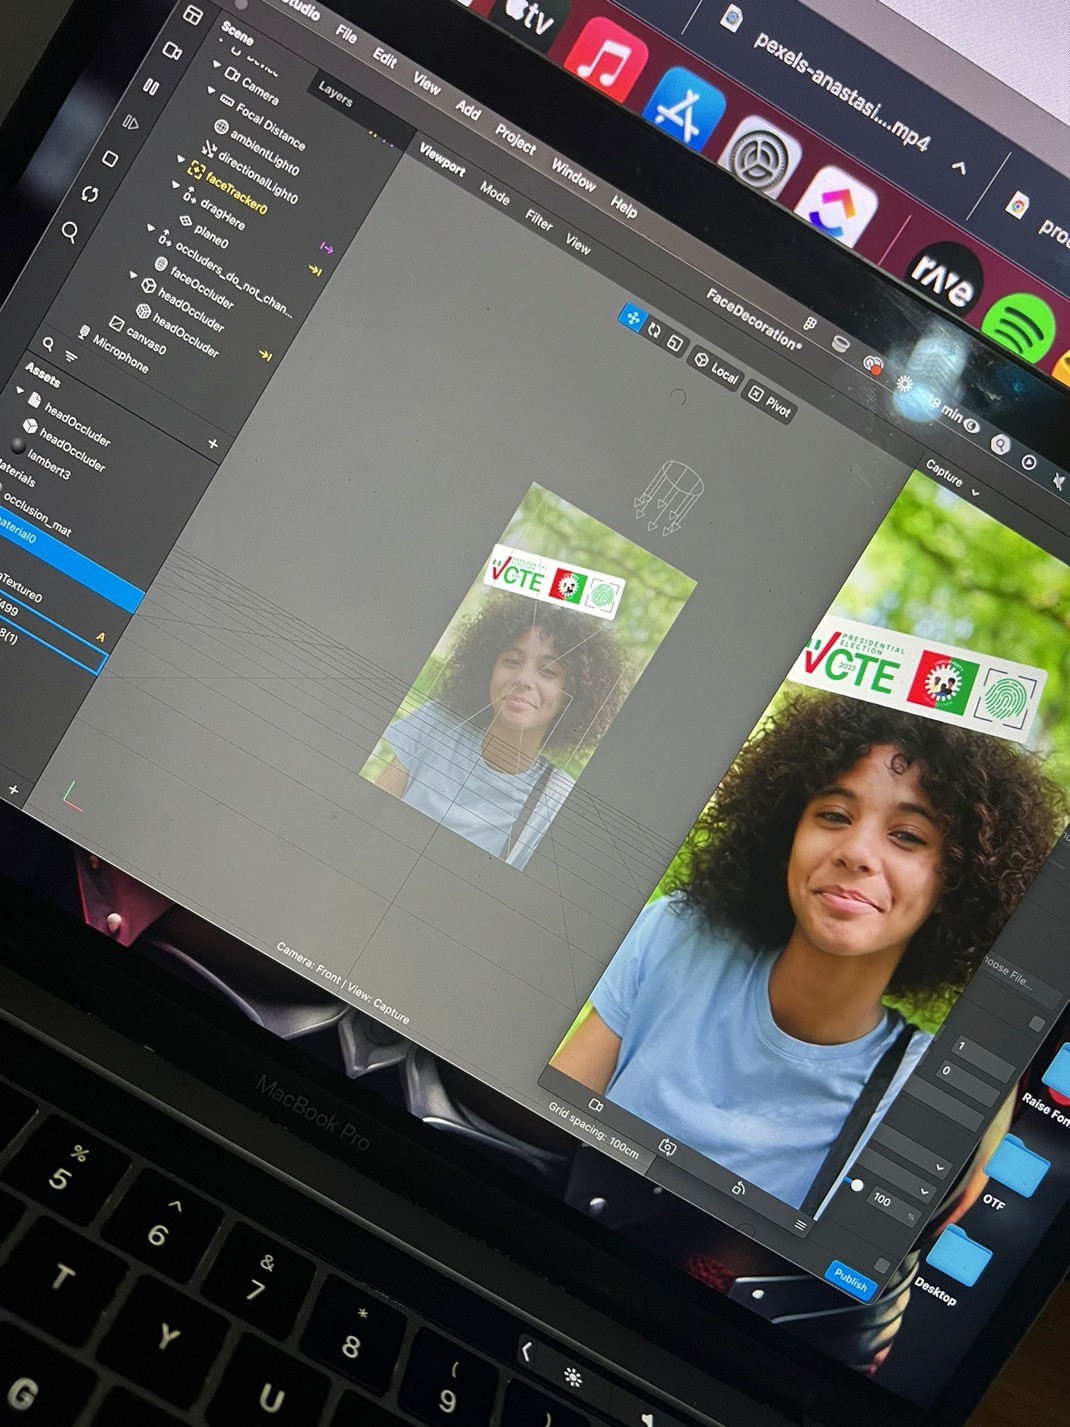Open the Edit menu
This screenshot has width=1070, height=1427.
point(385,57)
